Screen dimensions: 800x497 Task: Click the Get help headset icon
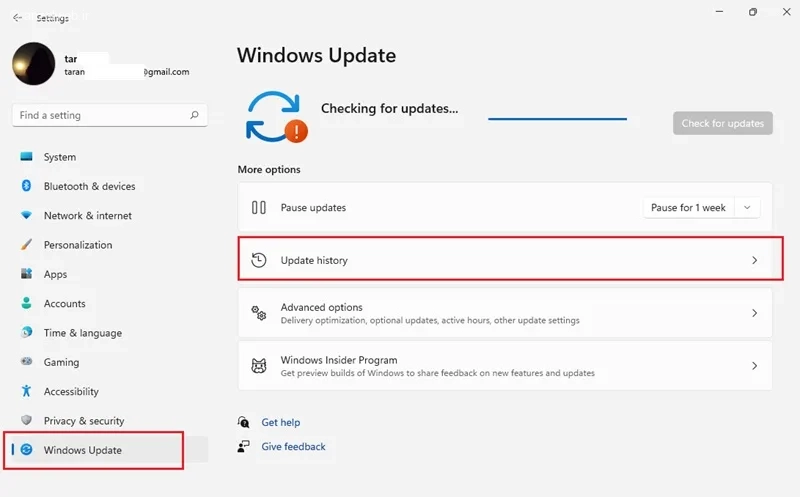(243, 422)
